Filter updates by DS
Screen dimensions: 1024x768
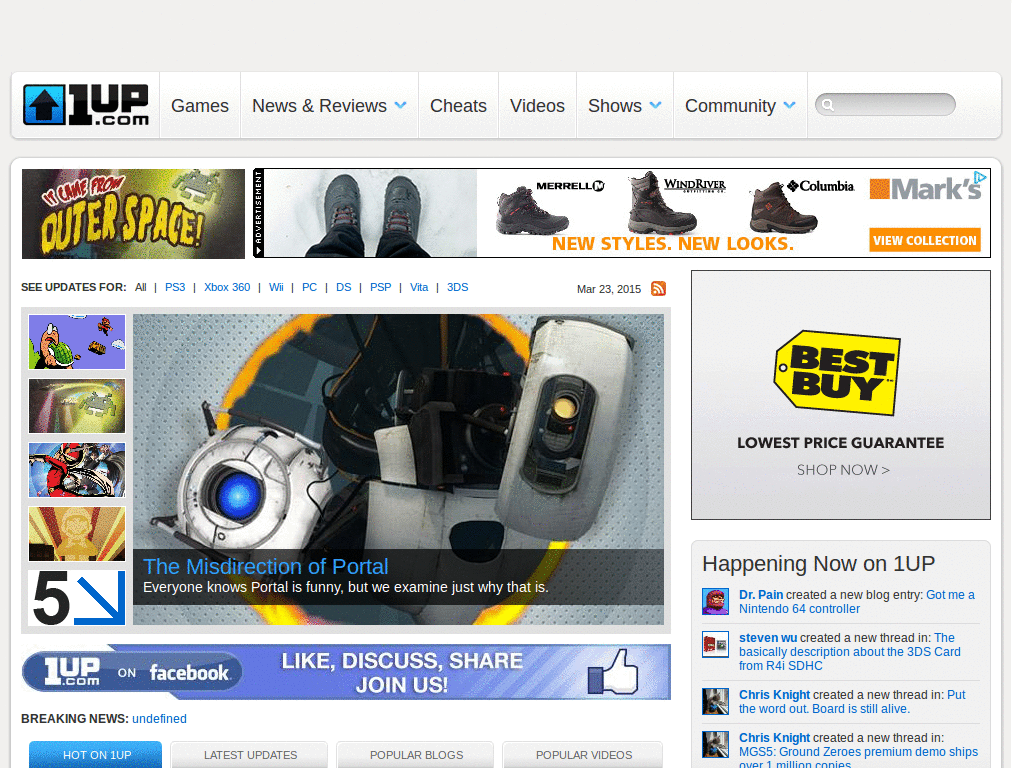pos(344,287)
